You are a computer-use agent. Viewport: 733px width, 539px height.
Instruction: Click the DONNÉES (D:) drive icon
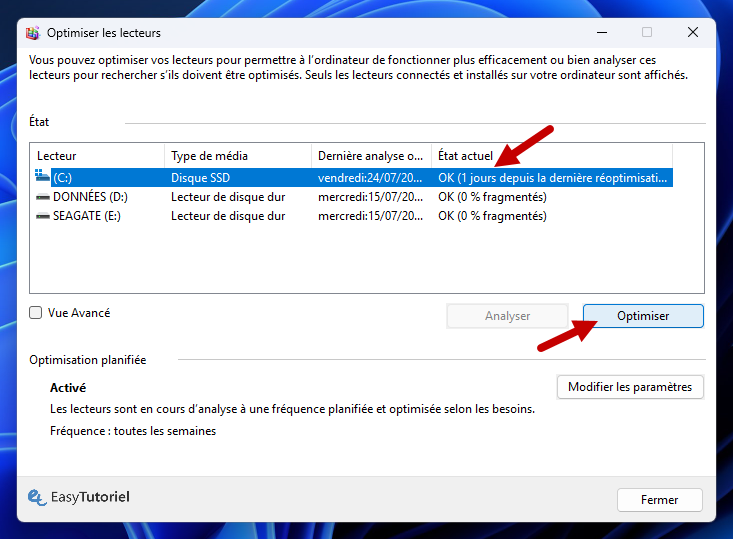tap(43, 197)
